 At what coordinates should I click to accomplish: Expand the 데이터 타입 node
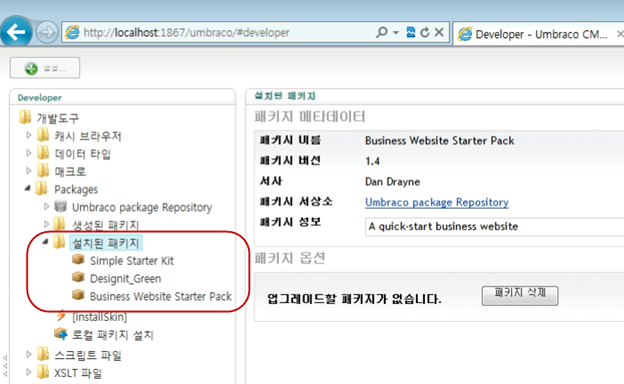tap(28, 153)
